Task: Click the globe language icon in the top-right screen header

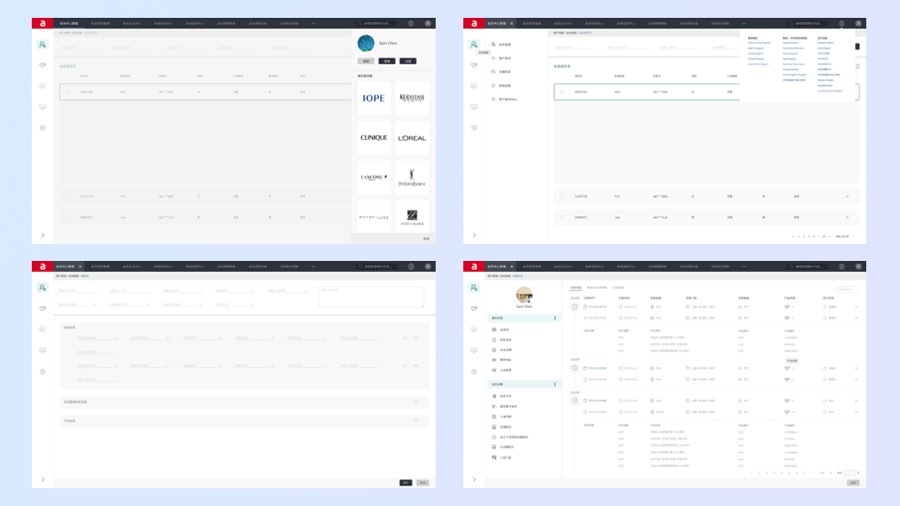Action: 842,24
